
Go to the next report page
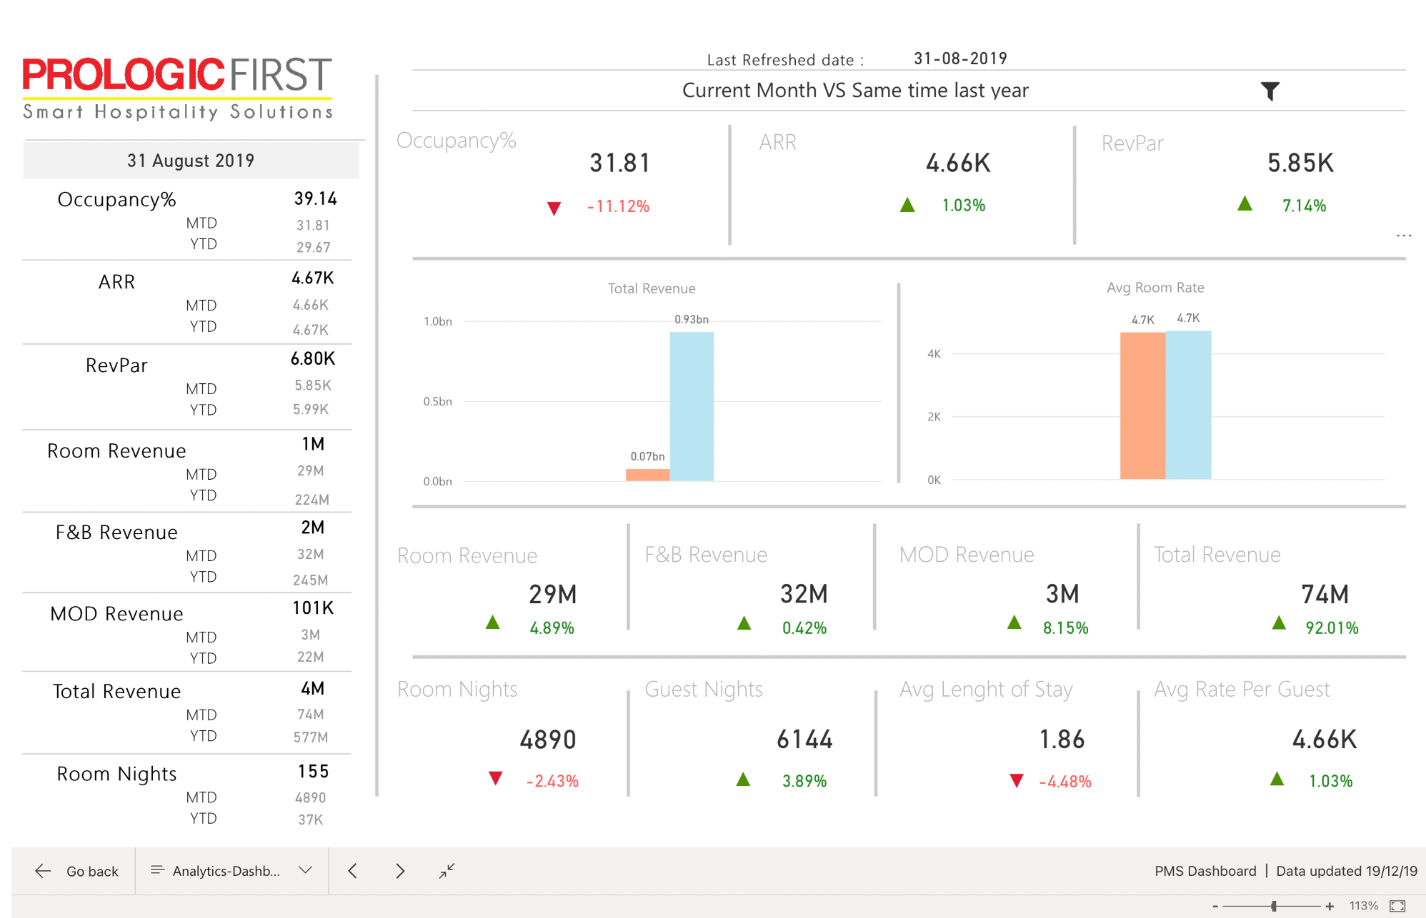tap(400, 871)
